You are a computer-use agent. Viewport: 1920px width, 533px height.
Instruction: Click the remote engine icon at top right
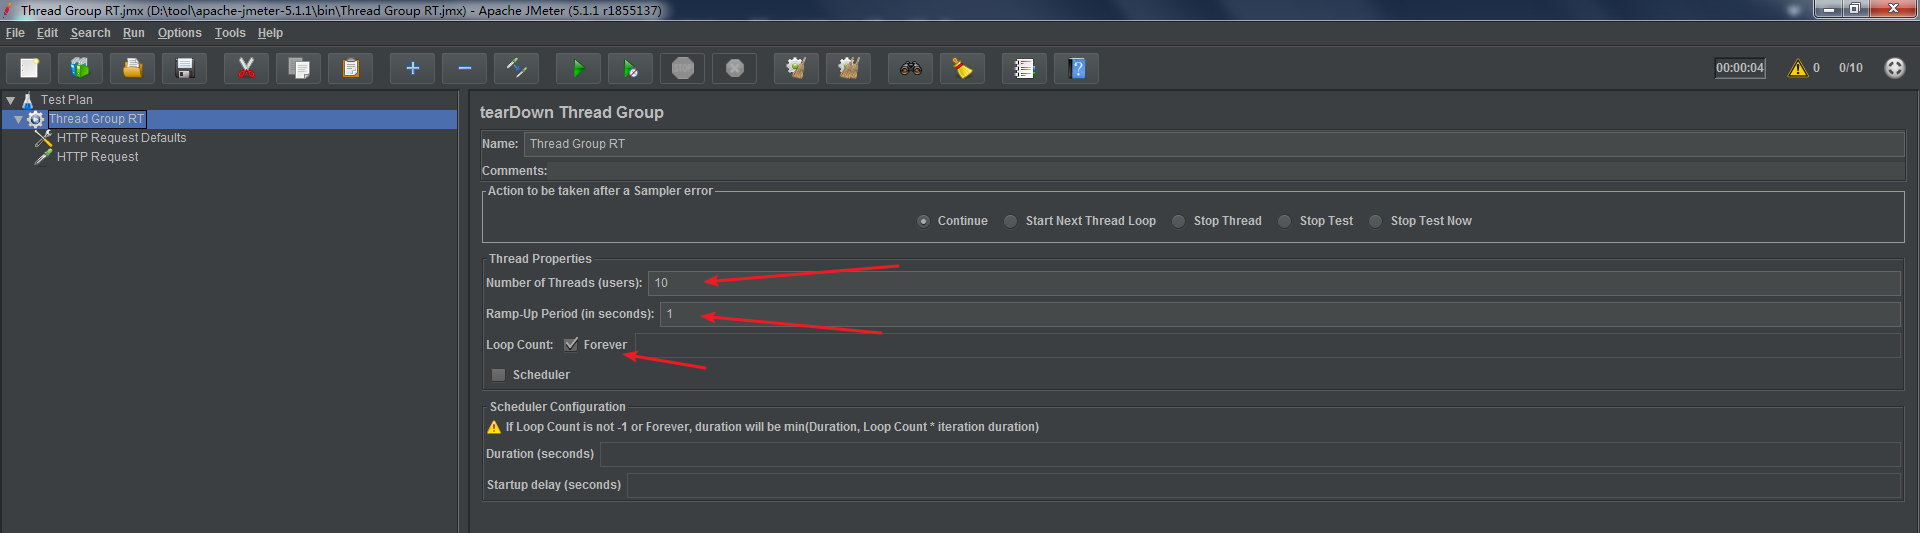coord(1894,68)
